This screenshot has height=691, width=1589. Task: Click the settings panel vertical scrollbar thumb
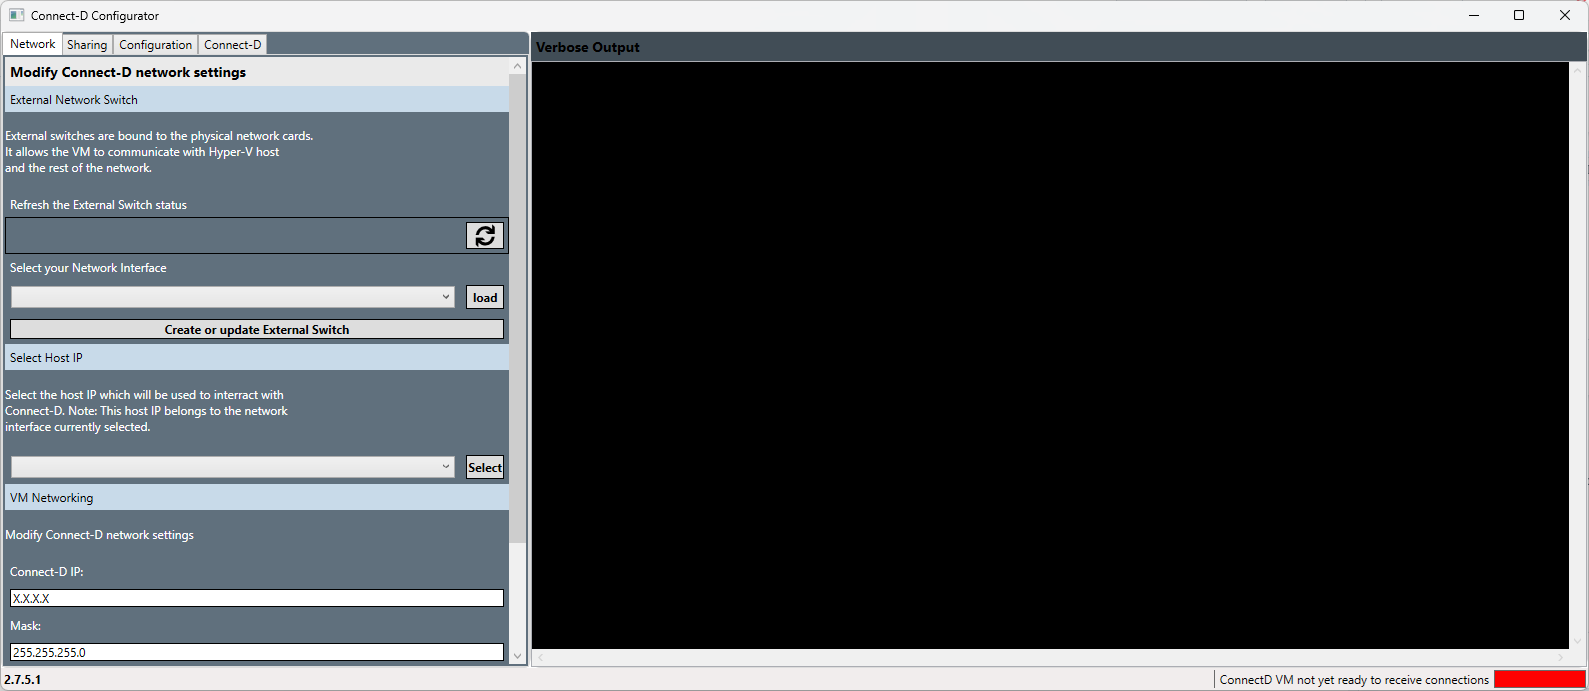517,309
